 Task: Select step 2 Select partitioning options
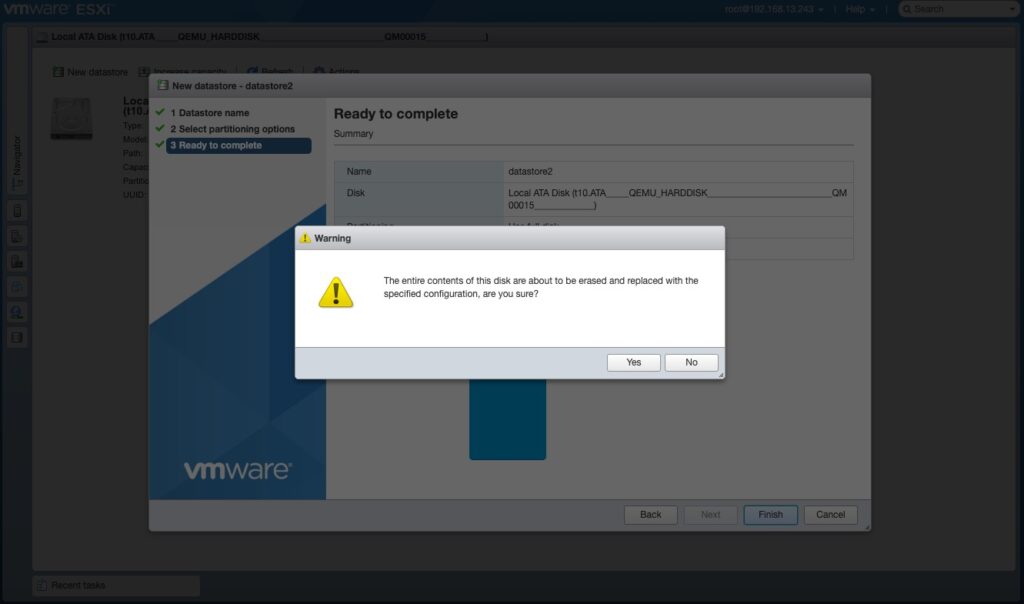232,129
